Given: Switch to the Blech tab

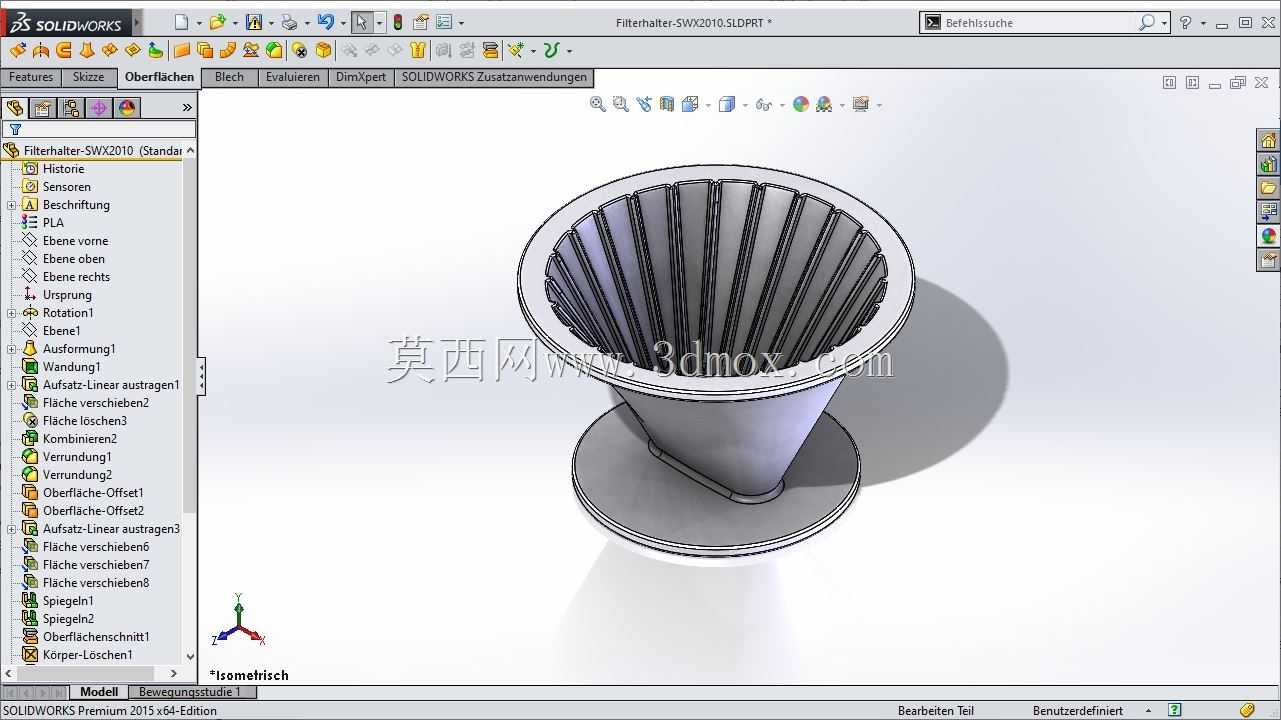Looking at the screenshot, I should point(229,77).
